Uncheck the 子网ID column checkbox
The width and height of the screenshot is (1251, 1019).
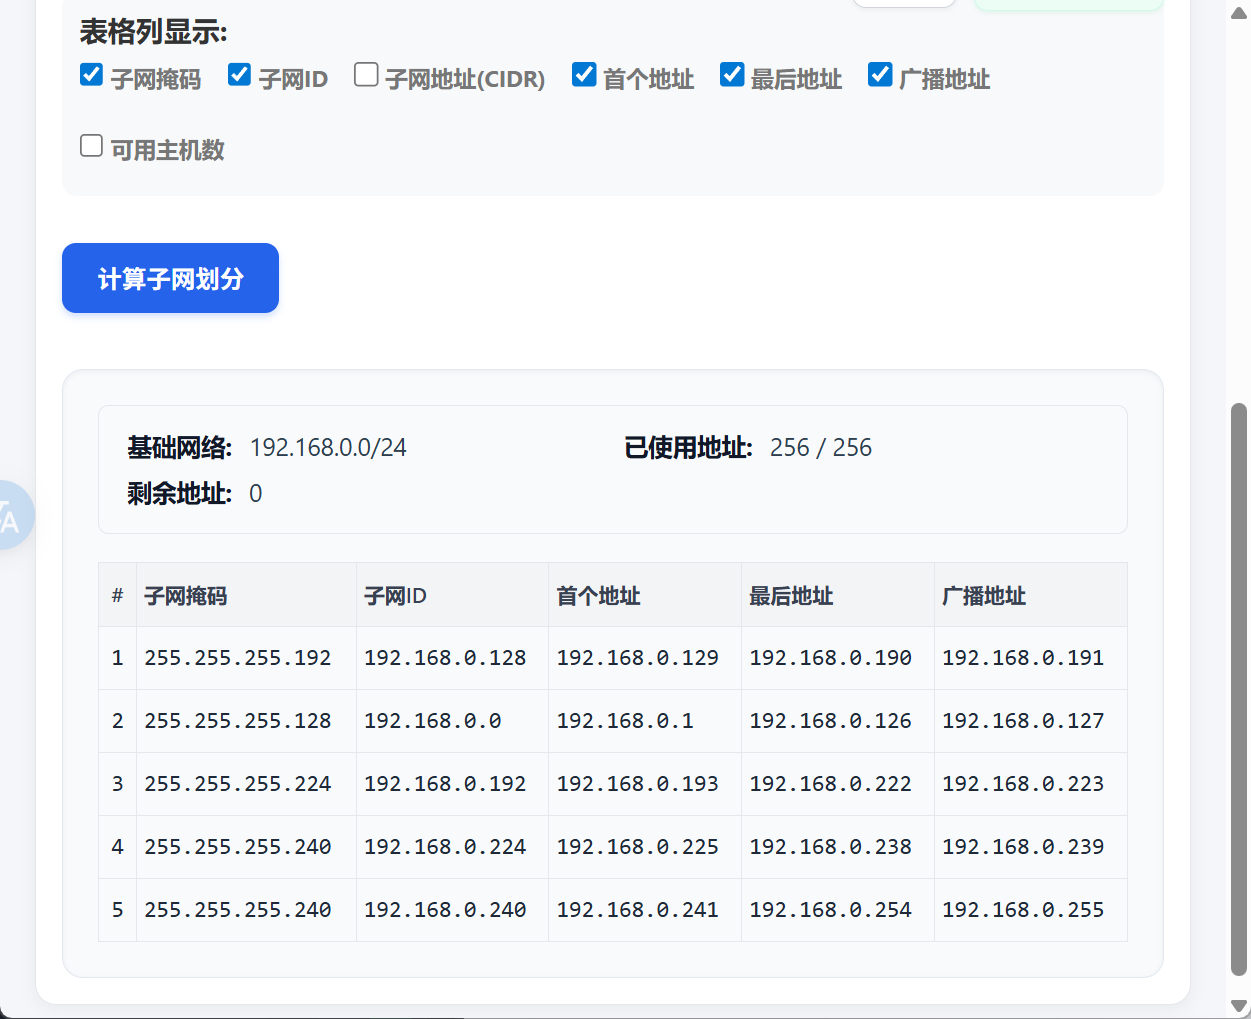[x=239, y=75]
